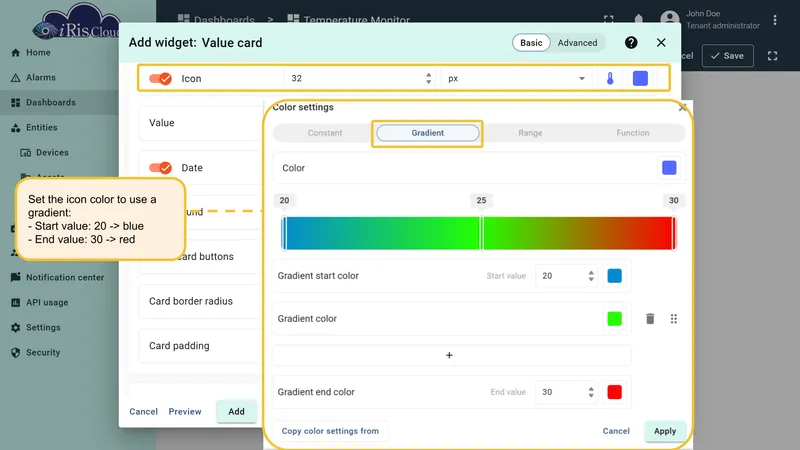Open the red gradient end color swatch
Image resolution: width=800 pixels, height=450 pixels.
[x=614, y=392]
